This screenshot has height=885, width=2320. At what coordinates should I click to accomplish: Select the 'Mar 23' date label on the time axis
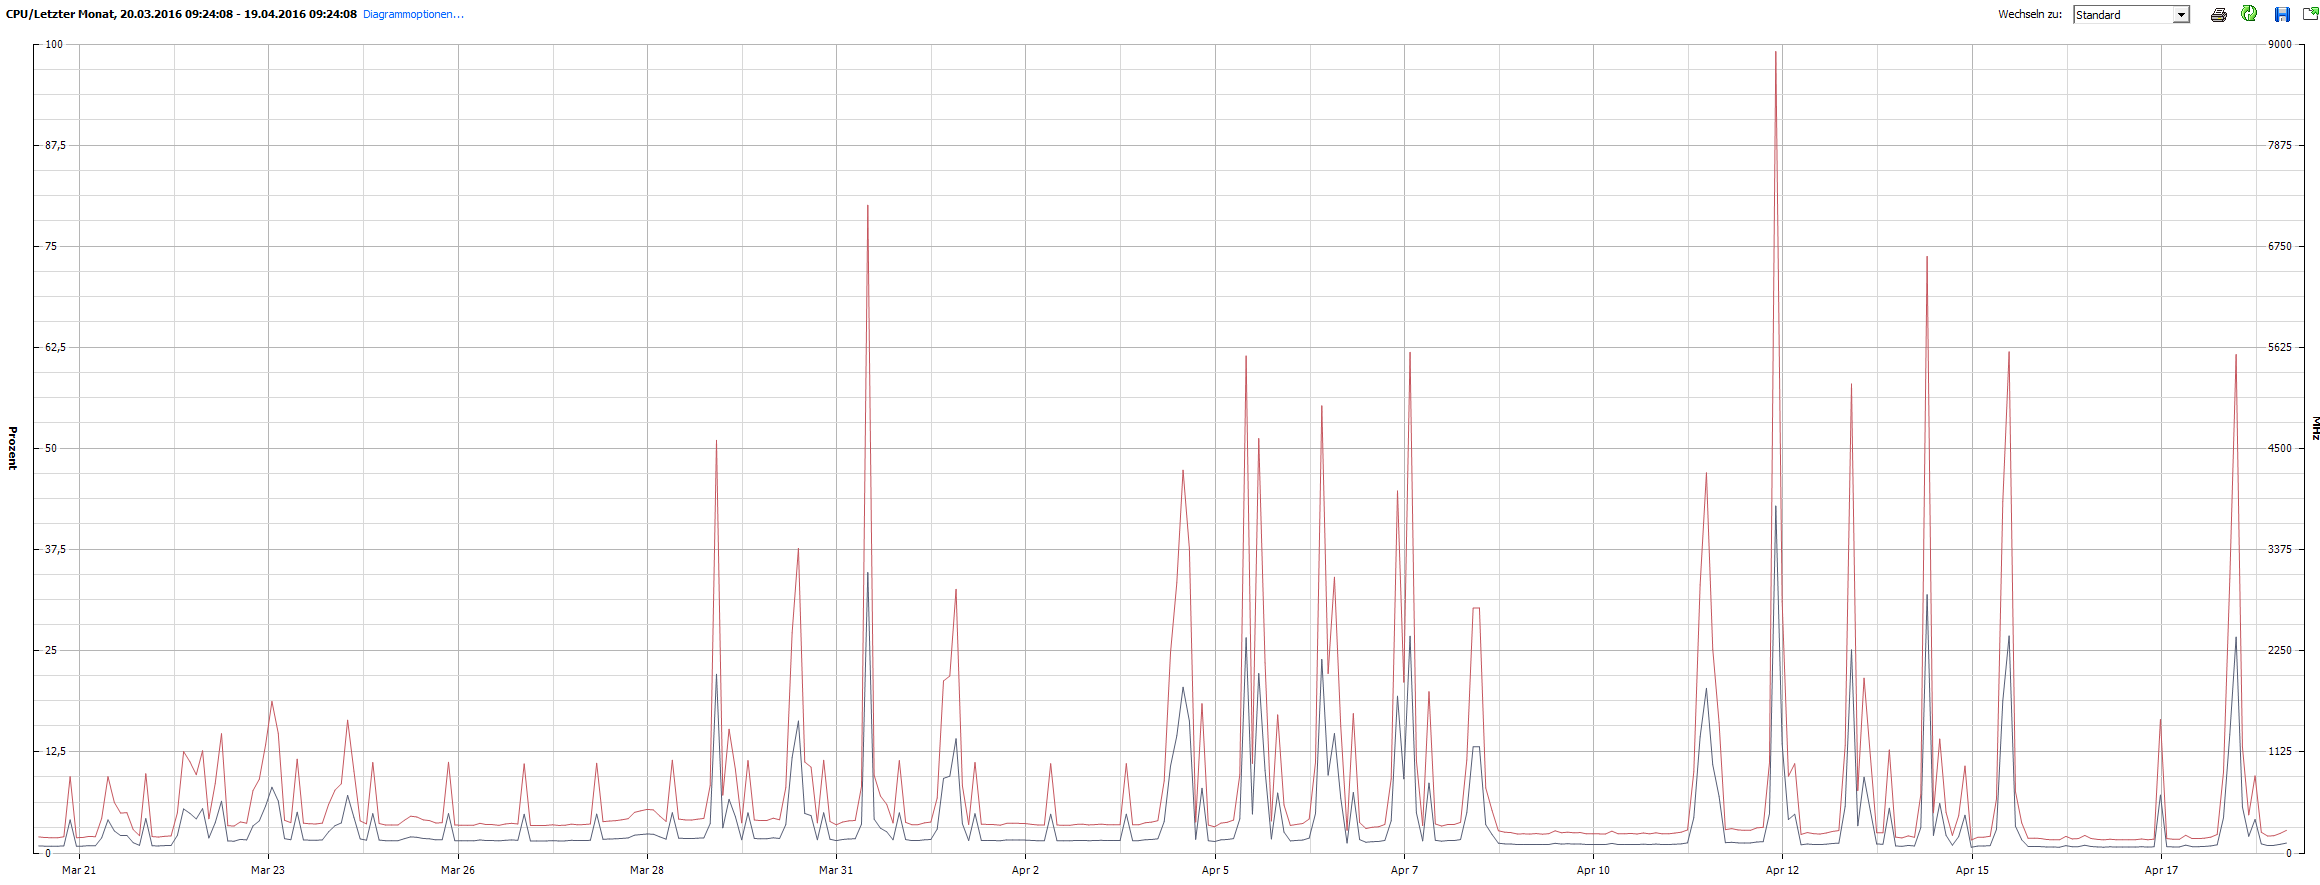click(268, 870)
